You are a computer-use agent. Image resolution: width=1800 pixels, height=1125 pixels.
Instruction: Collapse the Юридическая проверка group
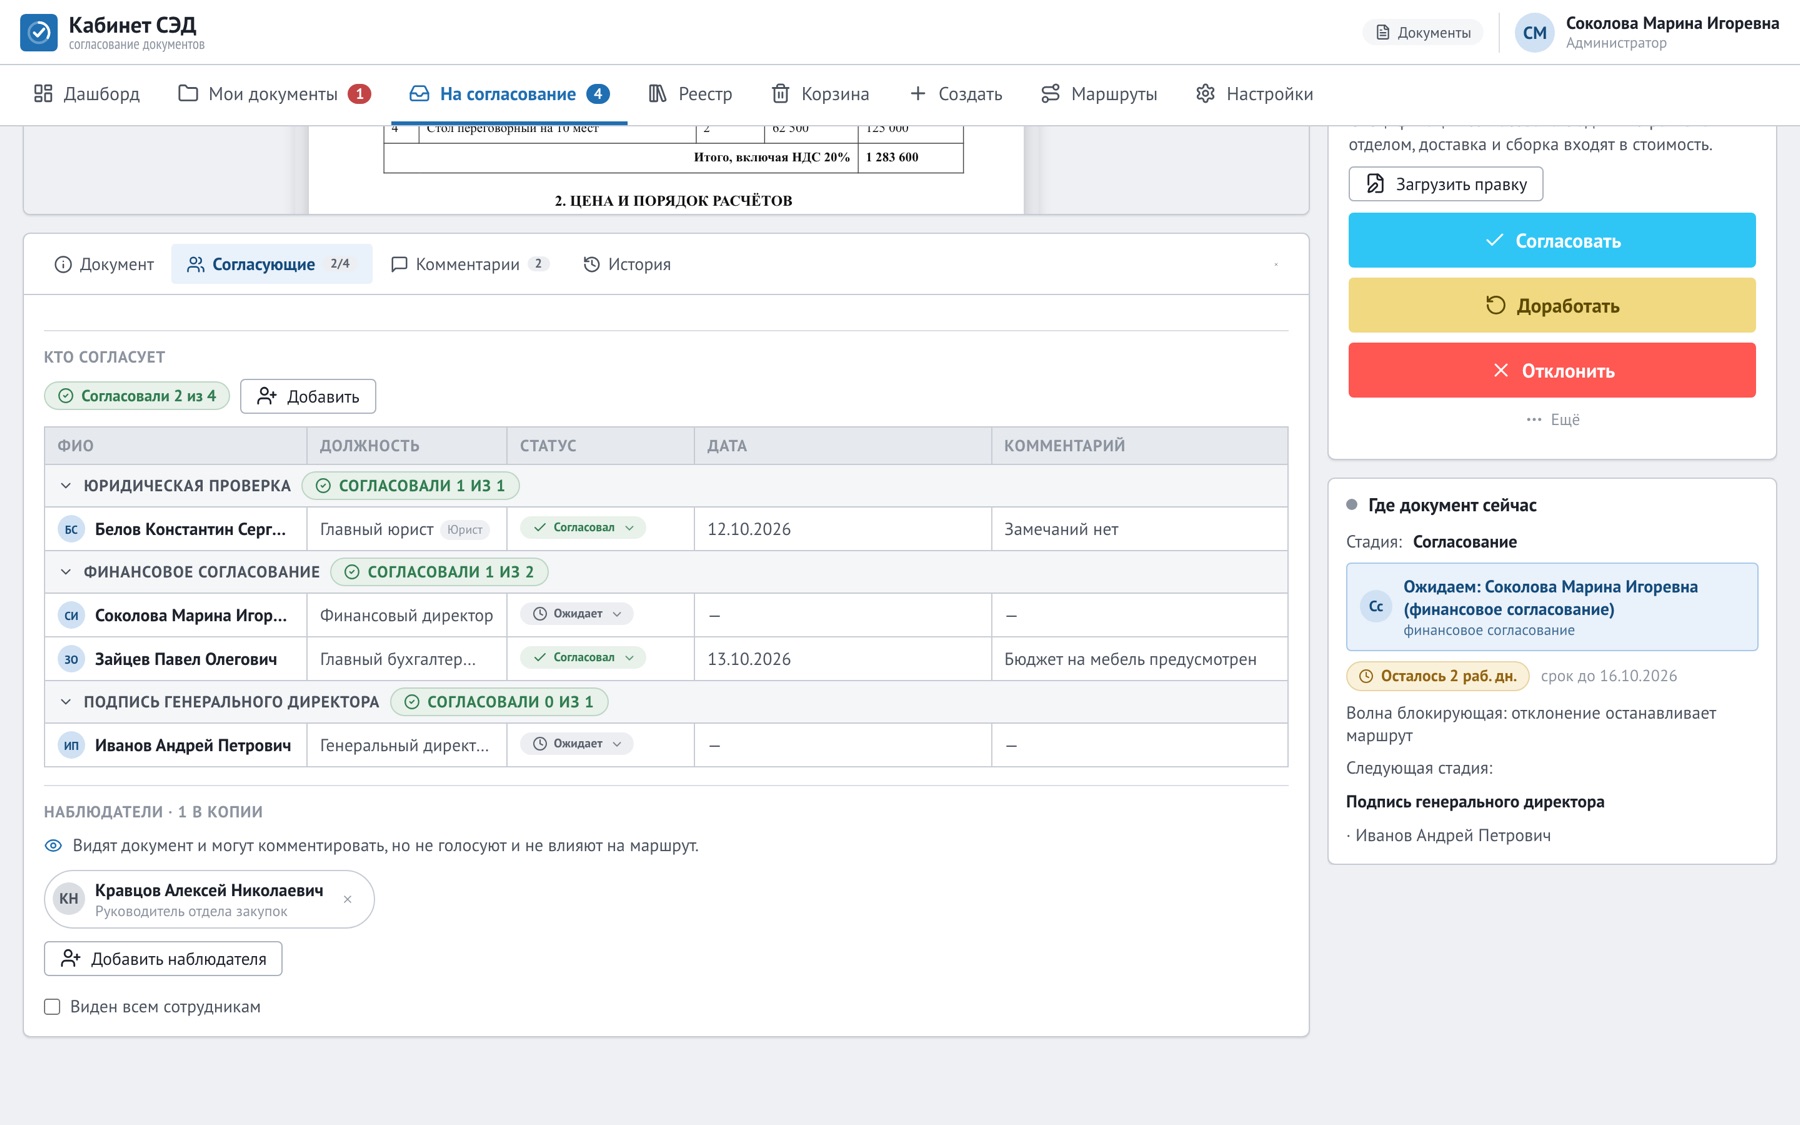66,486
